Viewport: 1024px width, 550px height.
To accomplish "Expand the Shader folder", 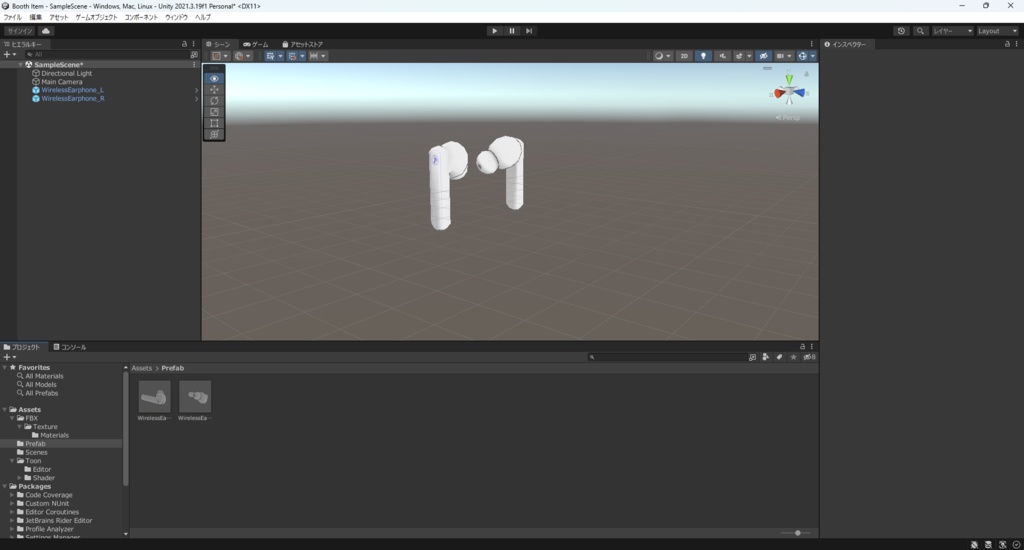I will pos(20,477).
